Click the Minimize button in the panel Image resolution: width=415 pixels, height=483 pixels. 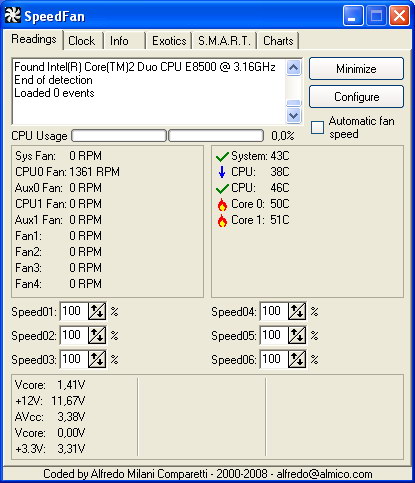[356, 69]
